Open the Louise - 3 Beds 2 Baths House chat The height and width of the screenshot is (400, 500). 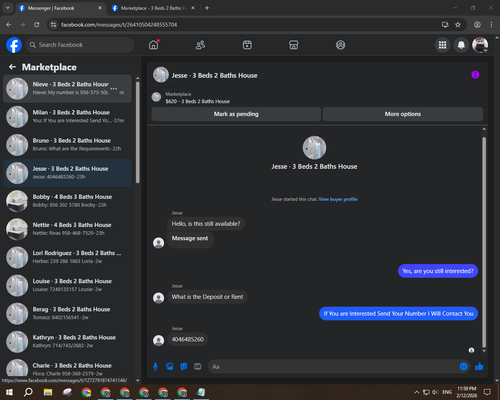[67, 285]
